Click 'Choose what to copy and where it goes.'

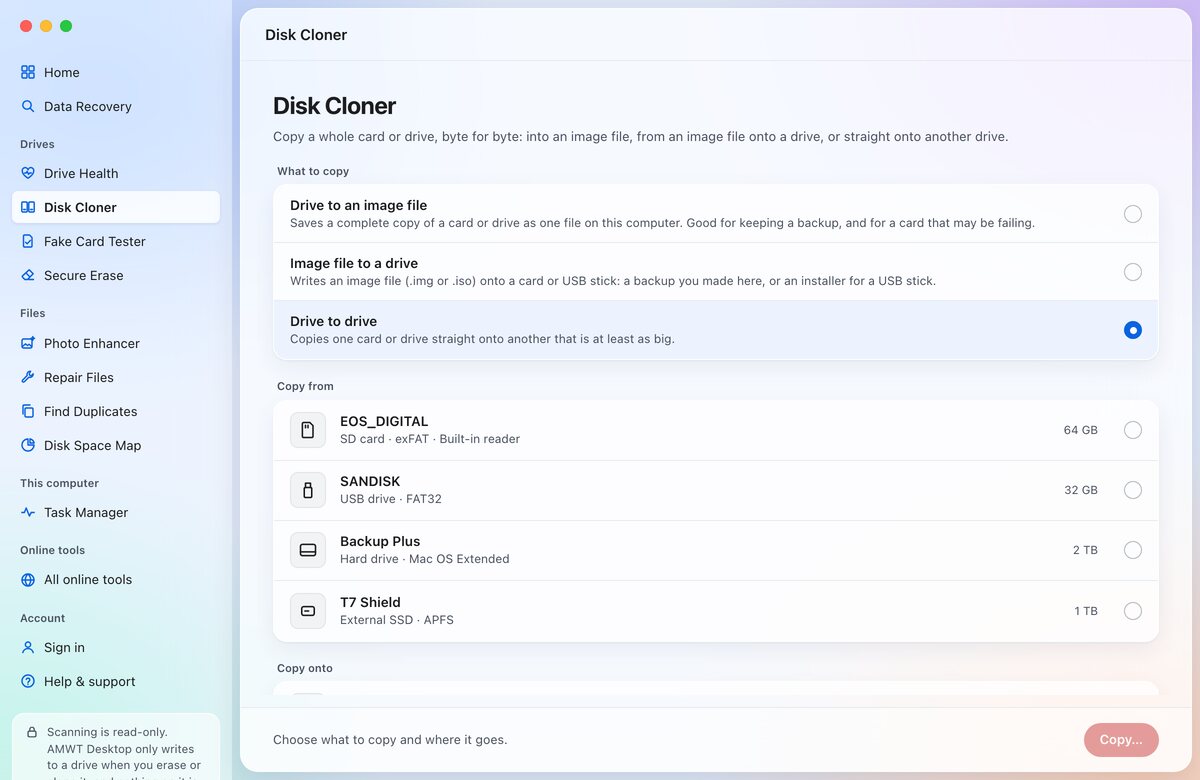coord(390,740)
